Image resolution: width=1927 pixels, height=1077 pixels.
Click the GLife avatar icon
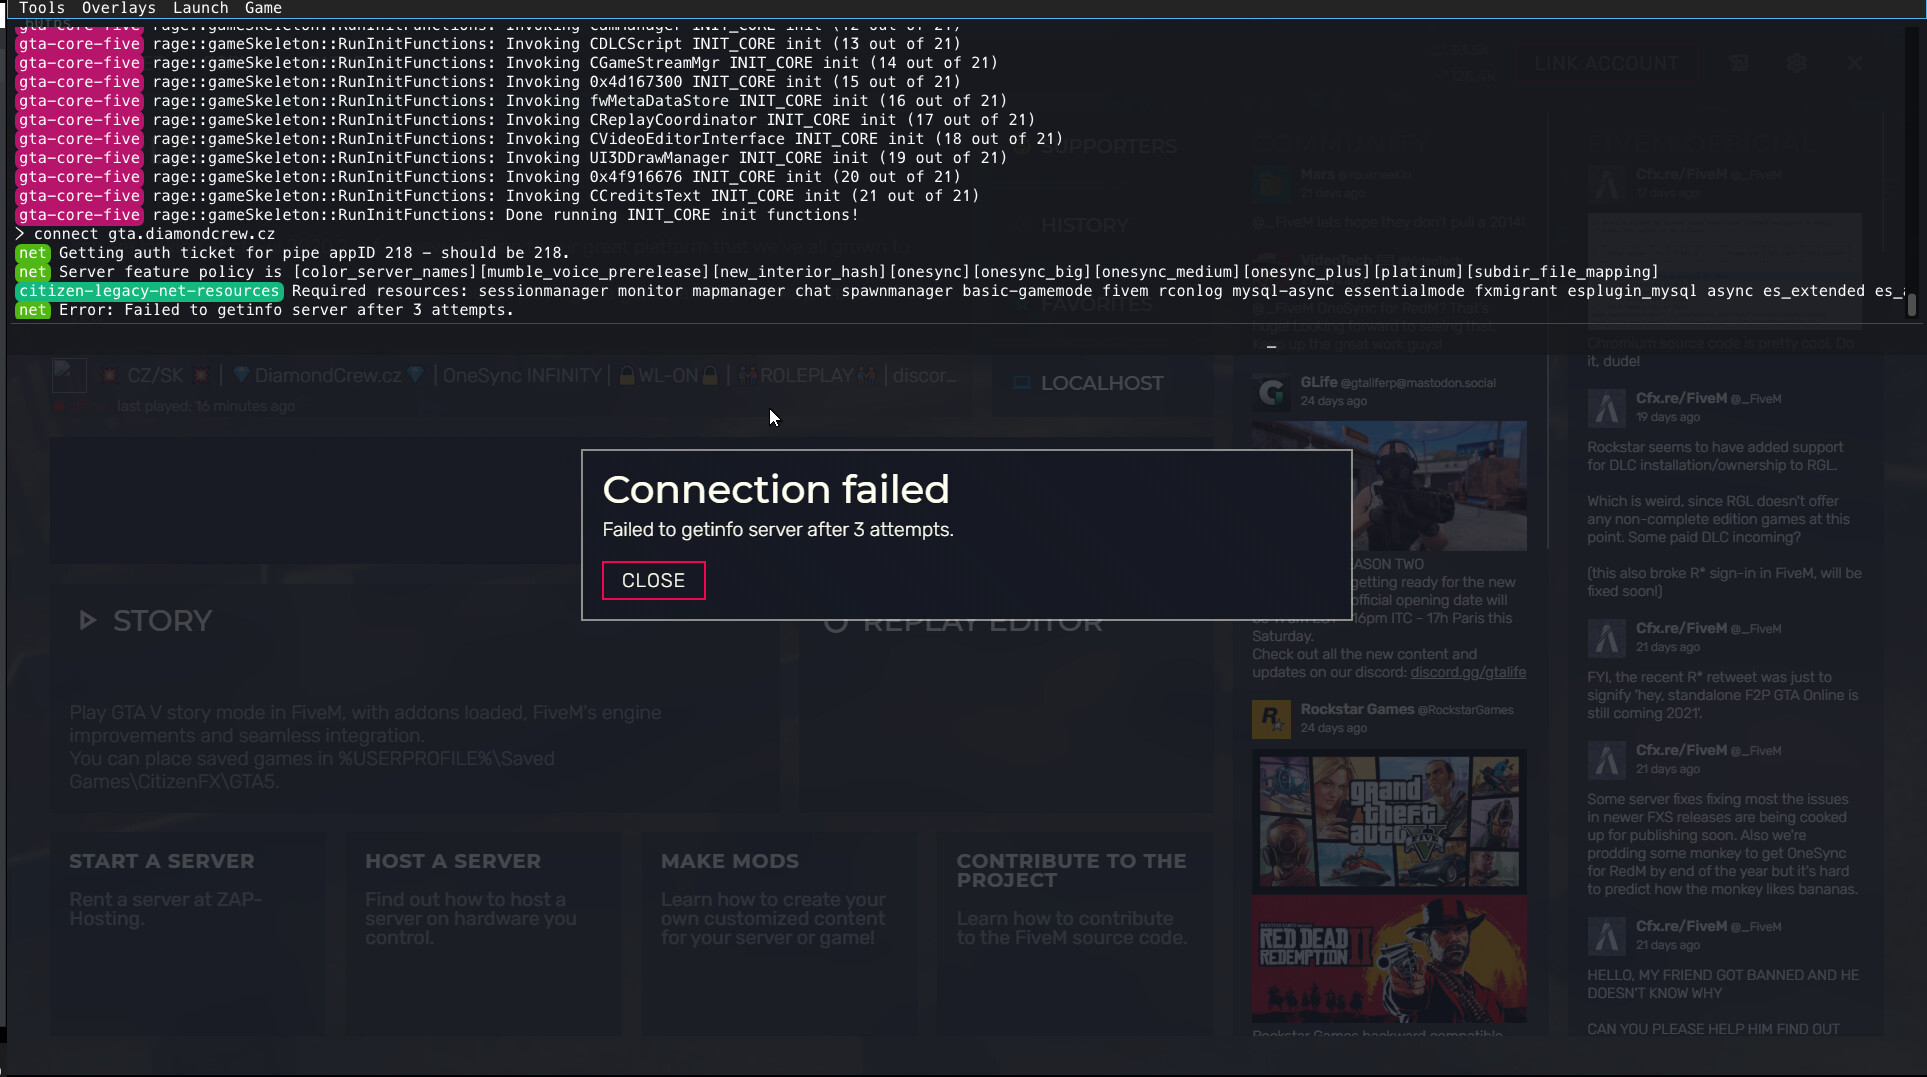(1271, 392)
